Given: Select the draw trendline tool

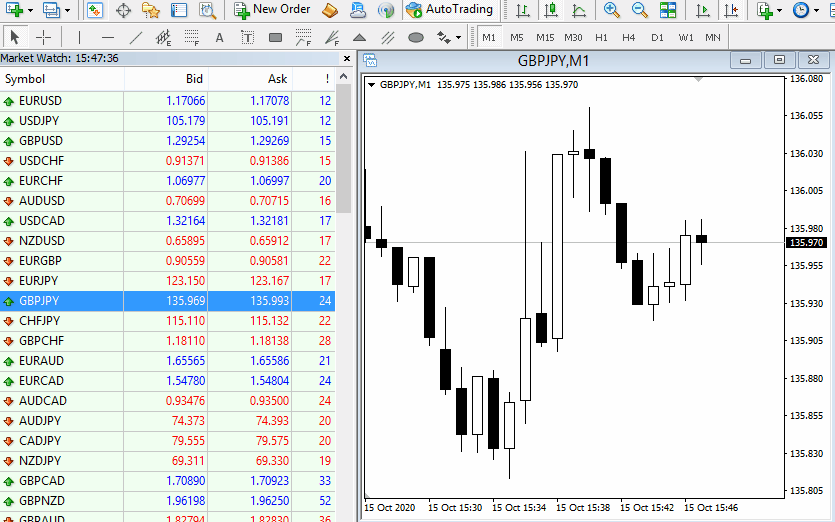Looking at the screenshot, I should tap(136, 38).
